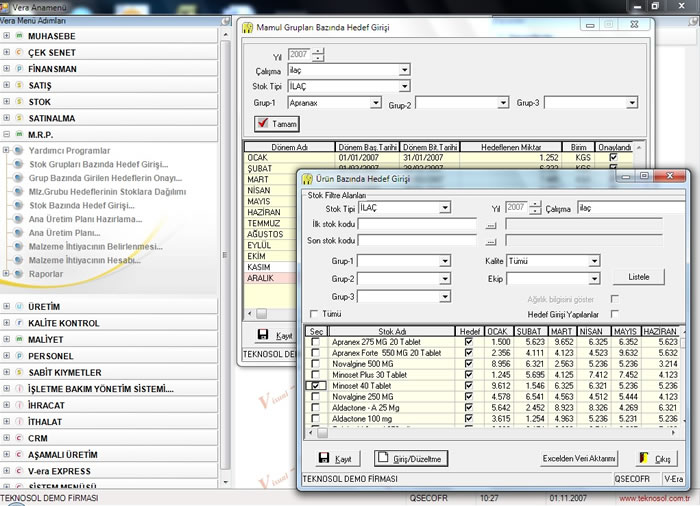Click the İHRACAT module icon
Viewport: 700px width, 506px height.
coord(19,405)
